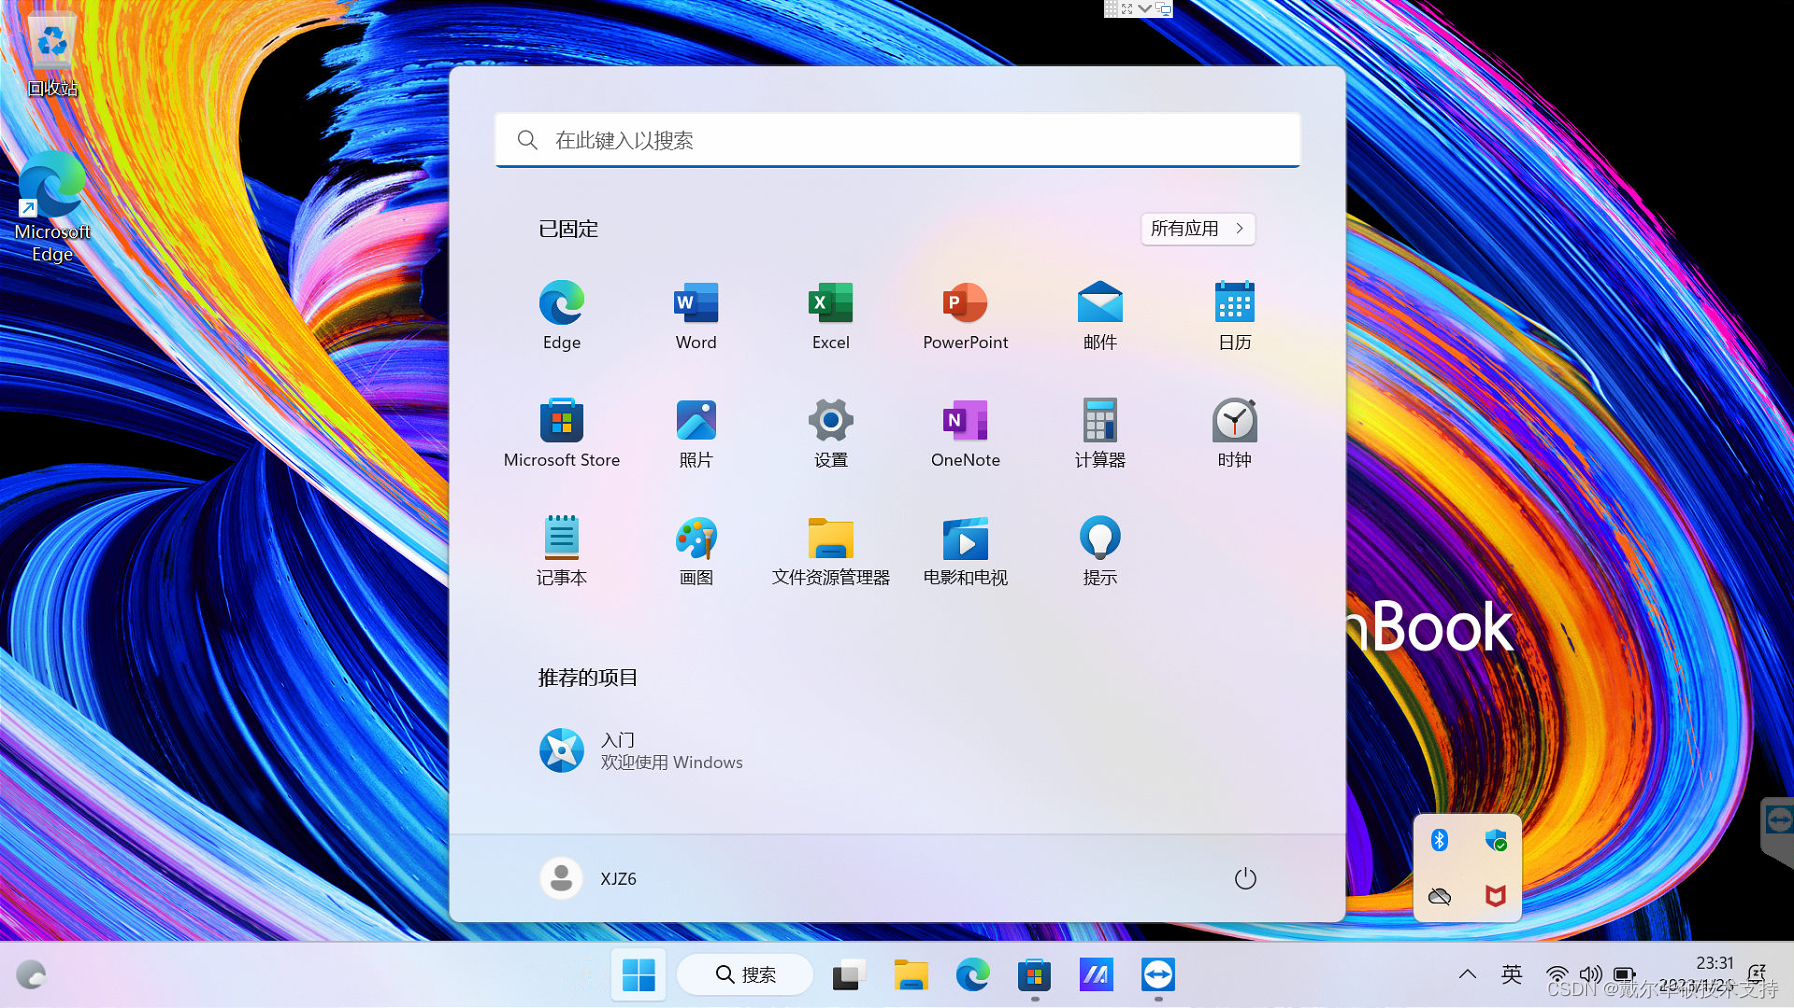1794x1008 pixels.
Task: Click the Windows Start button on taskbar
Action: pyautogui.click(x=638, y=974)
